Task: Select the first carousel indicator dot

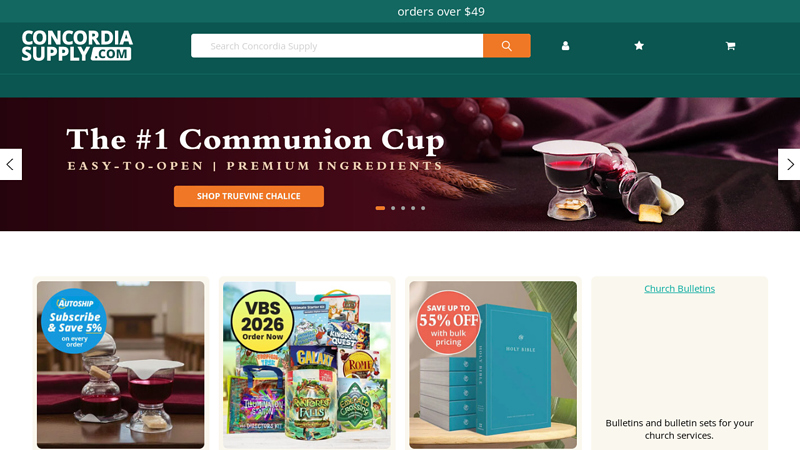Action: (380, 208)
